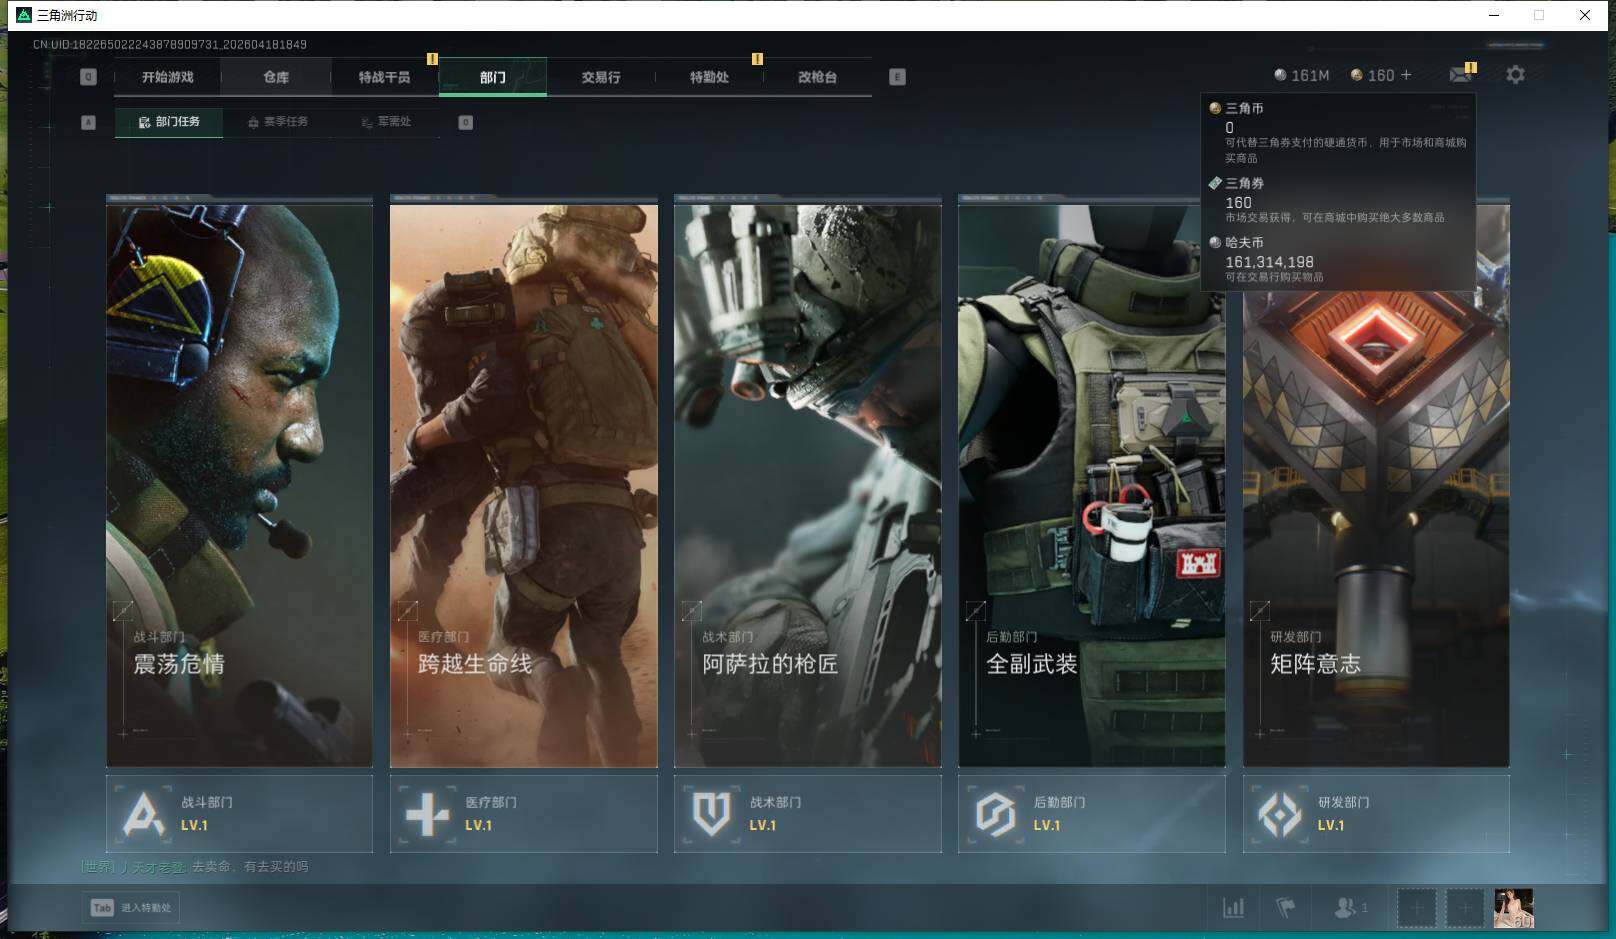Open the 改枪台 tab
This screenshot has width=1616, height=939.
(x=817, y=77)
